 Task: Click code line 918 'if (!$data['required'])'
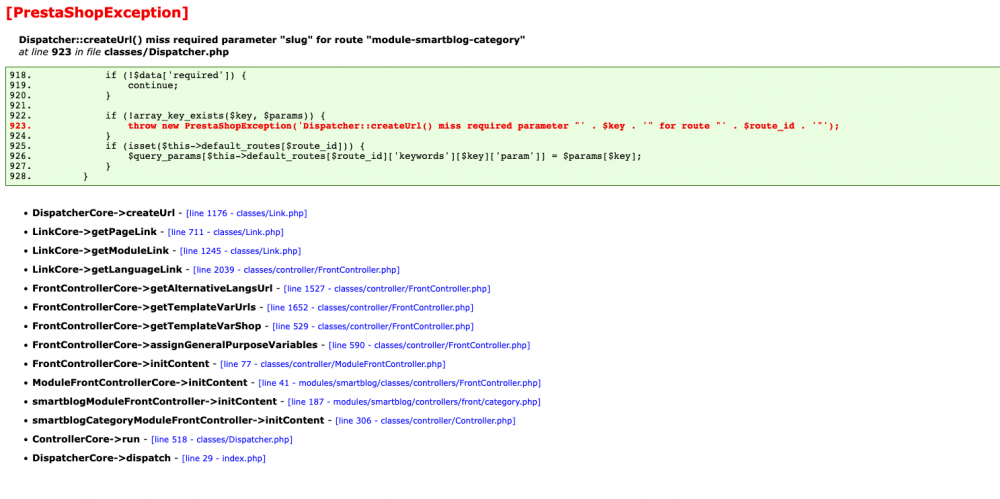tap(175, 75)
